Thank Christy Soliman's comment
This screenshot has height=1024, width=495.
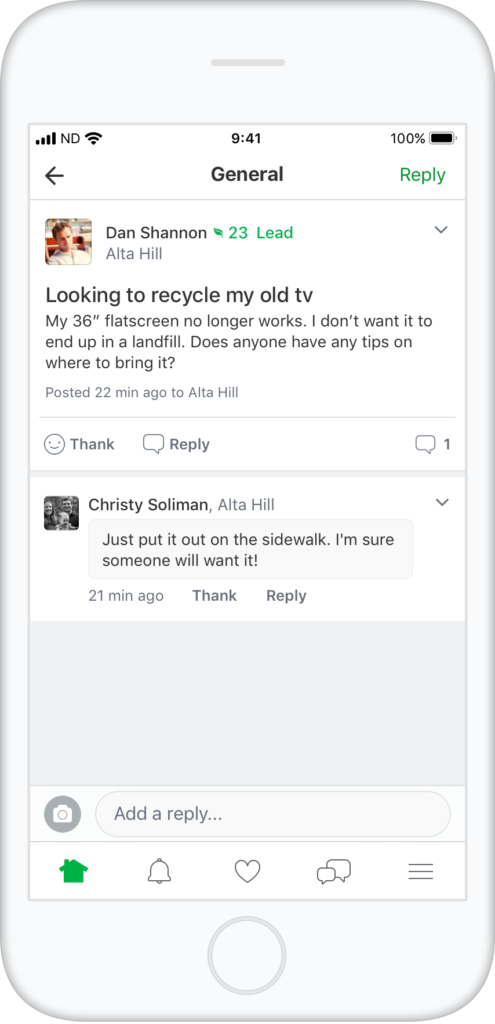214,596
